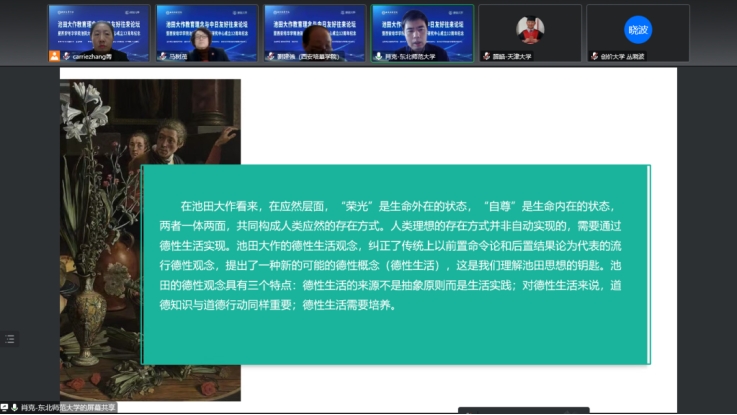Click mic icon on 肖克 video tile label
Image resolution: width=737 pixels, height=415 pixels.
tap(377, 57)
